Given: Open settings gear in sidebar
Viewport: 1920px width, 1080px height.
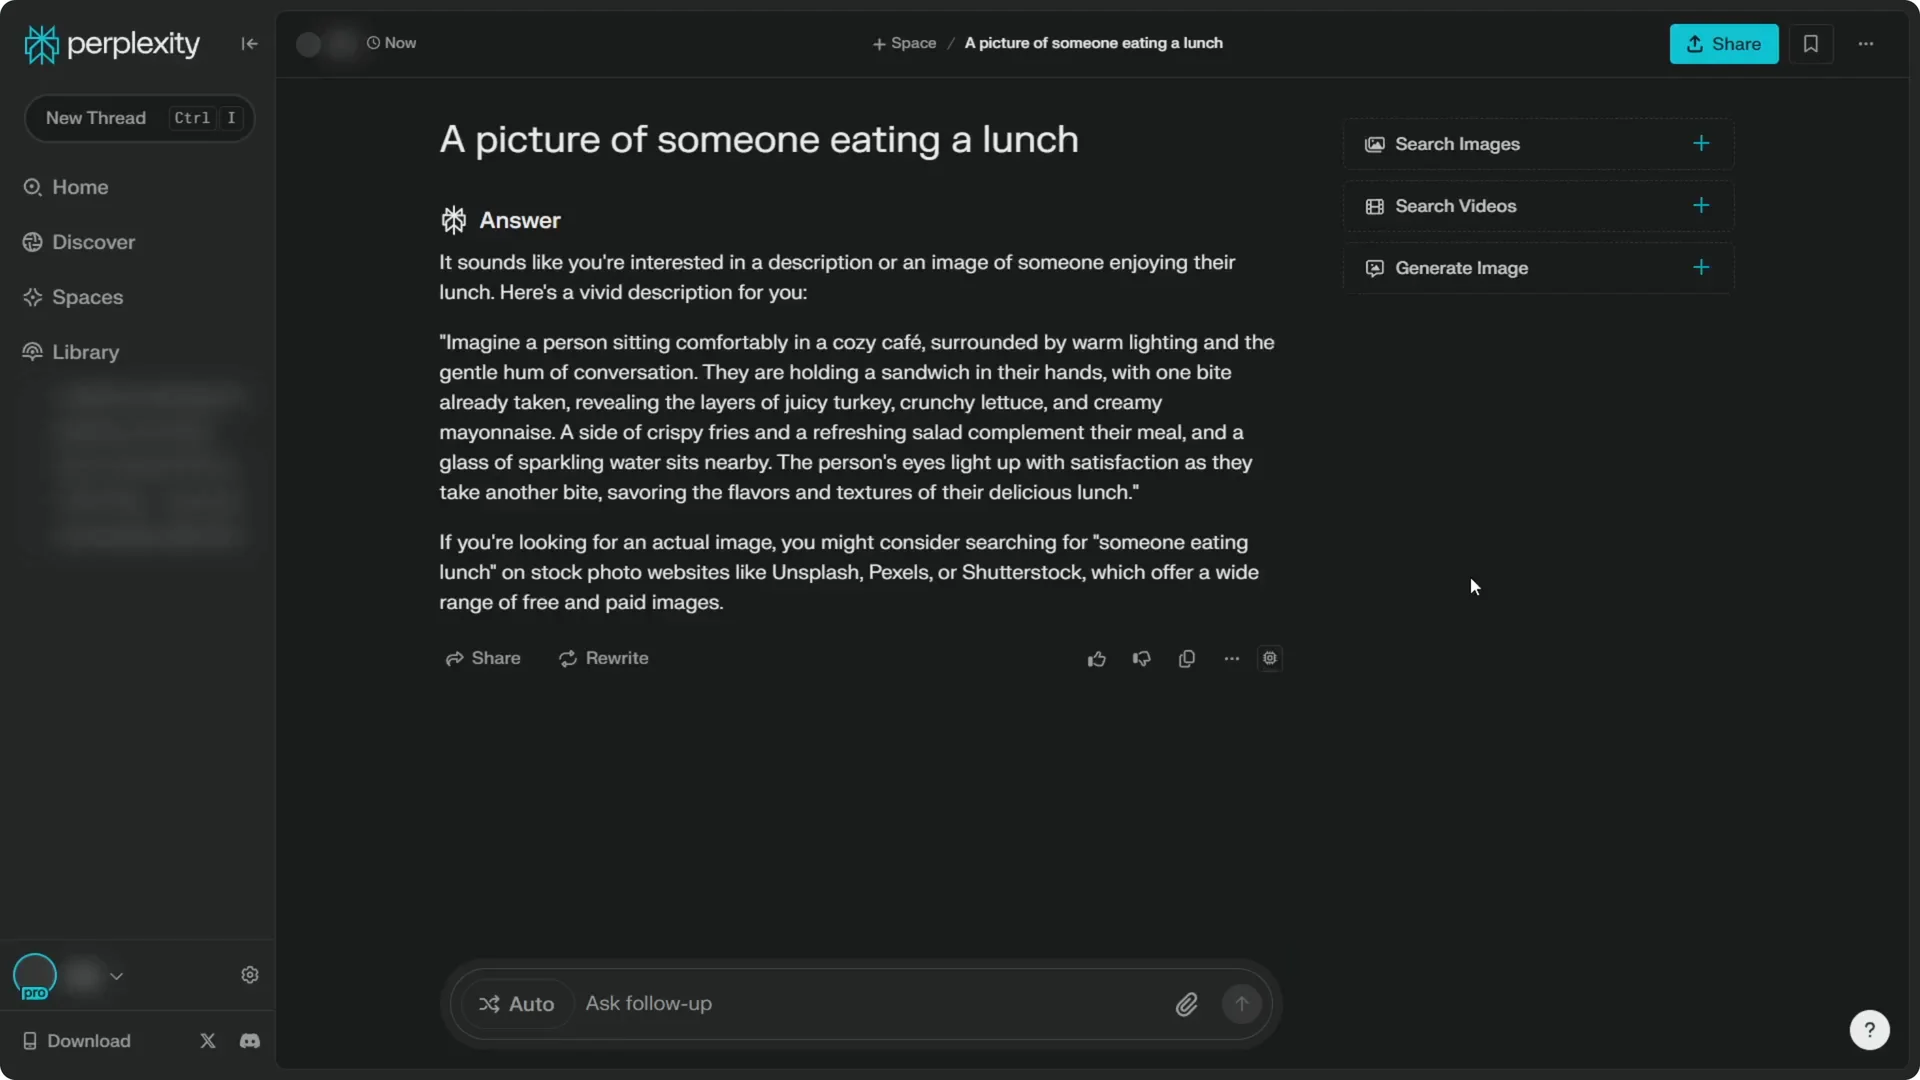Looking at the screenshot, I should 250,975.
